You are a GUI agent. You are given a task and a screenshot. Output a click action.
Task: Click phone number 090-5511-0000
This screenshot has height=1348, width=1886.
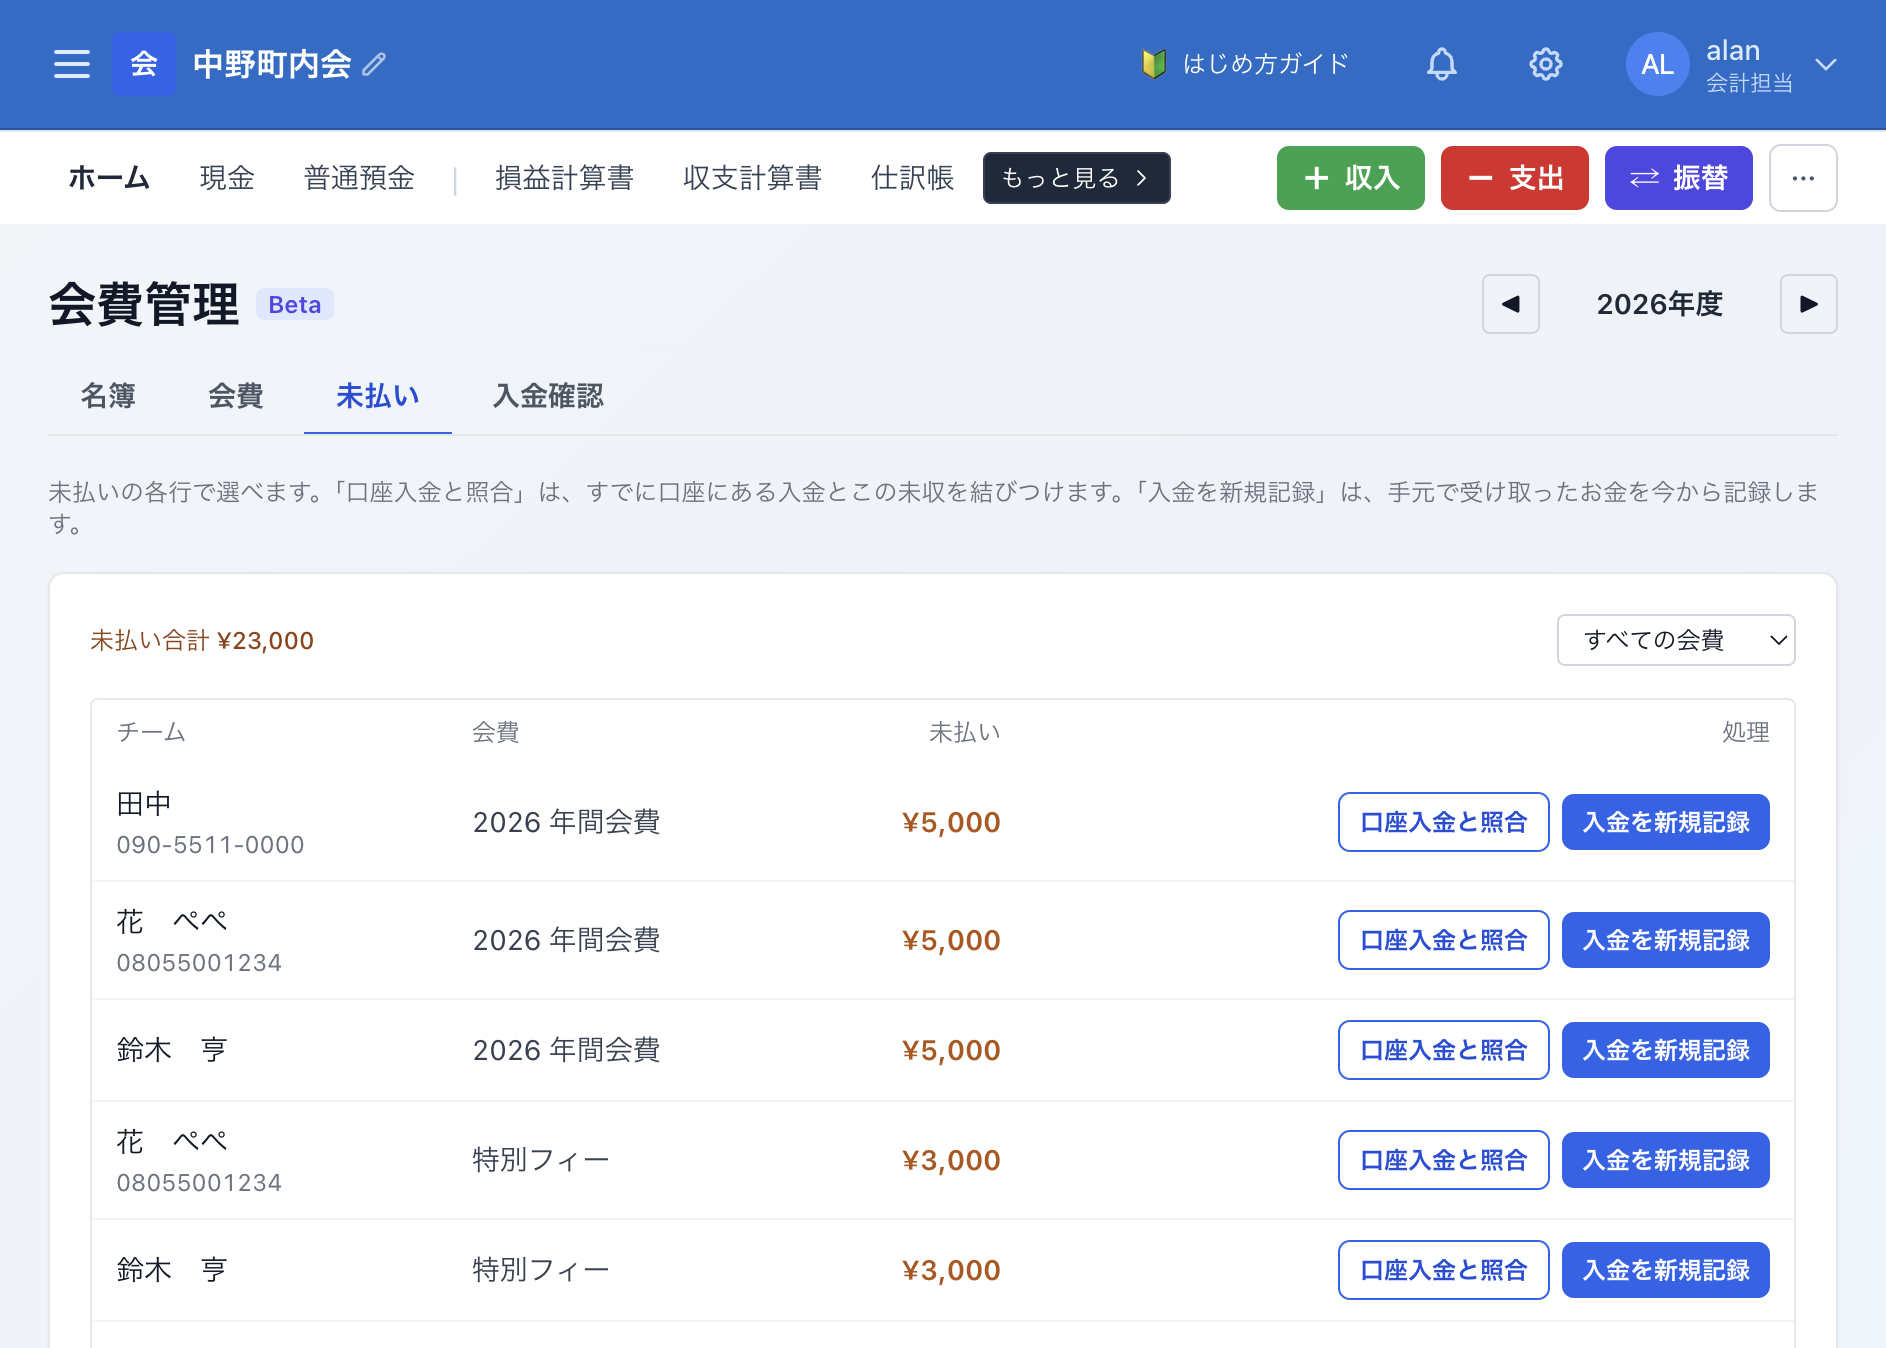pos(210,845)
